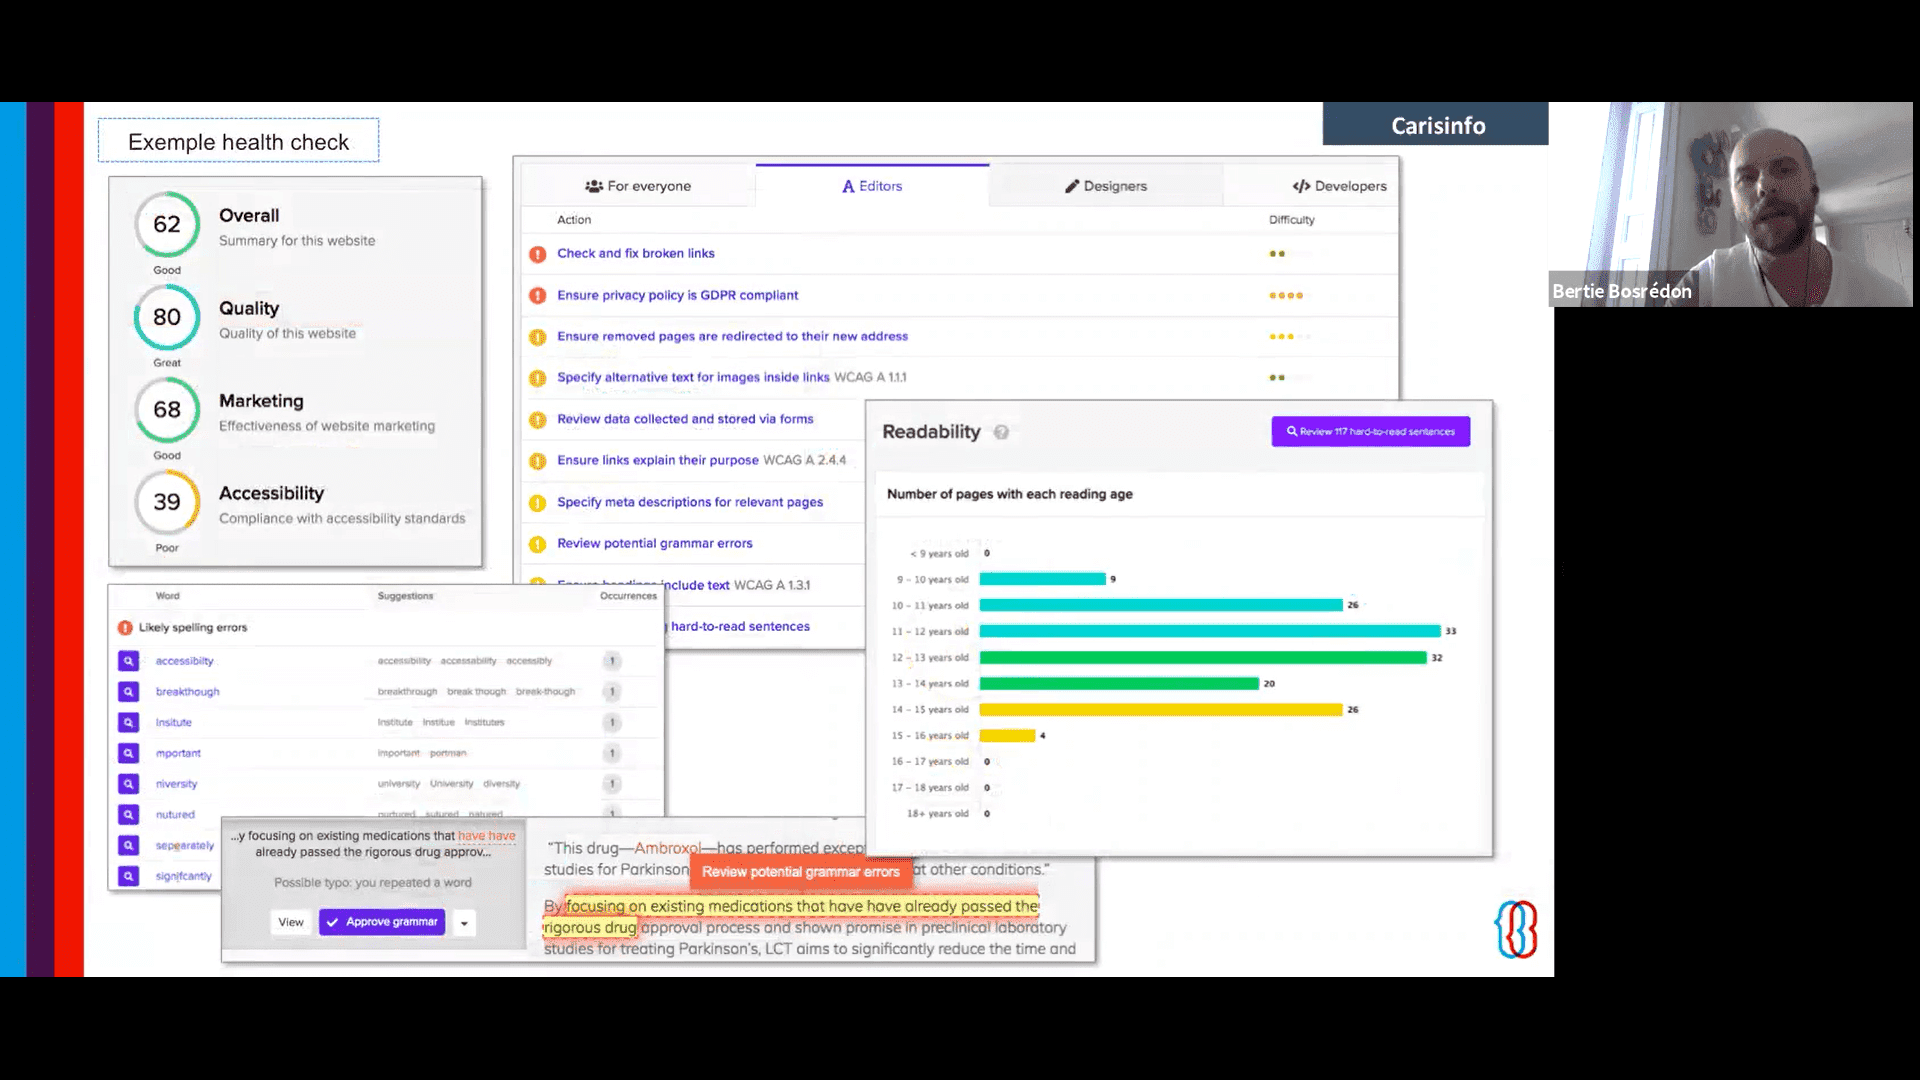
Task: Click red alert icon beside GDPR privacy row
Action: click(x=538, y=295)
